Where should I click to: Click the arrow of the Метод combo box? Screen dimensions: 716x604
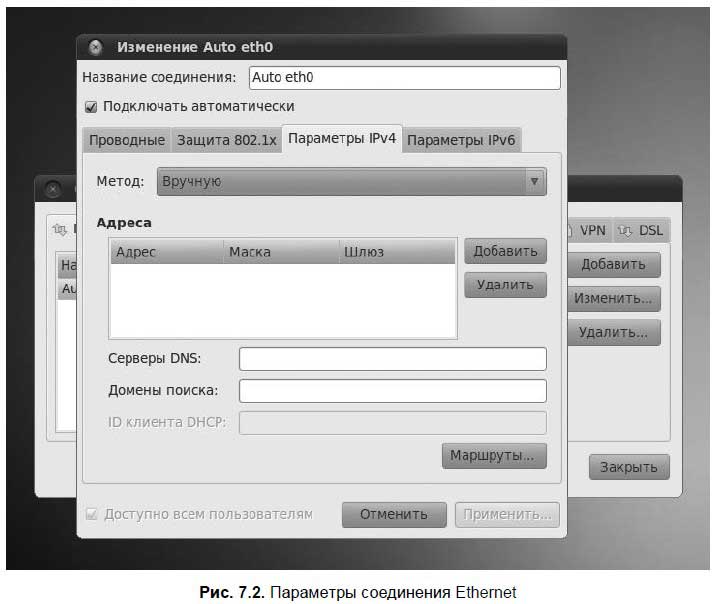534,182
